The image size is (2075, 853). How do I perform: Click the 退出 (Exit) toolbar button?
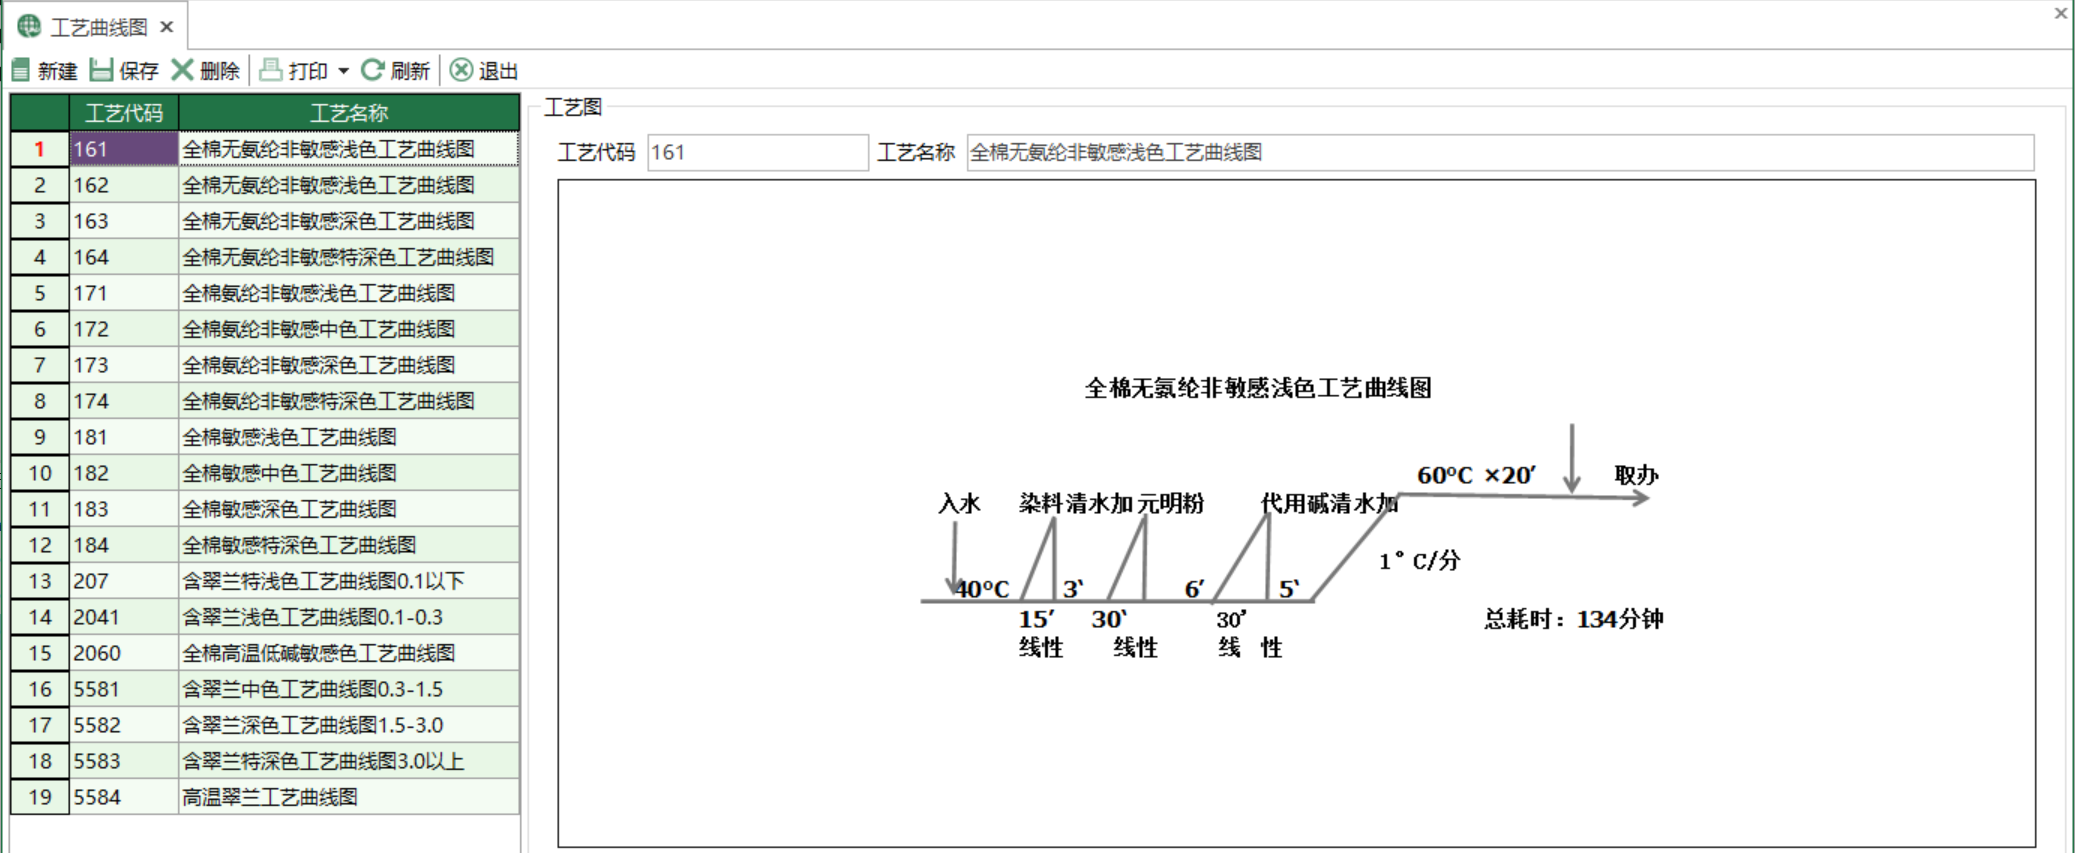click(x=484, y=70)
